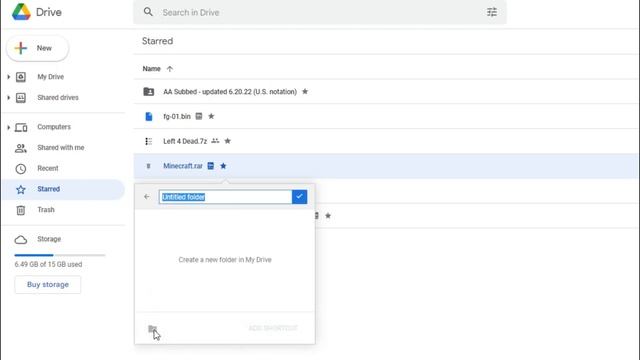
Task: Sort by the Name column header
Action: (151, 69)
